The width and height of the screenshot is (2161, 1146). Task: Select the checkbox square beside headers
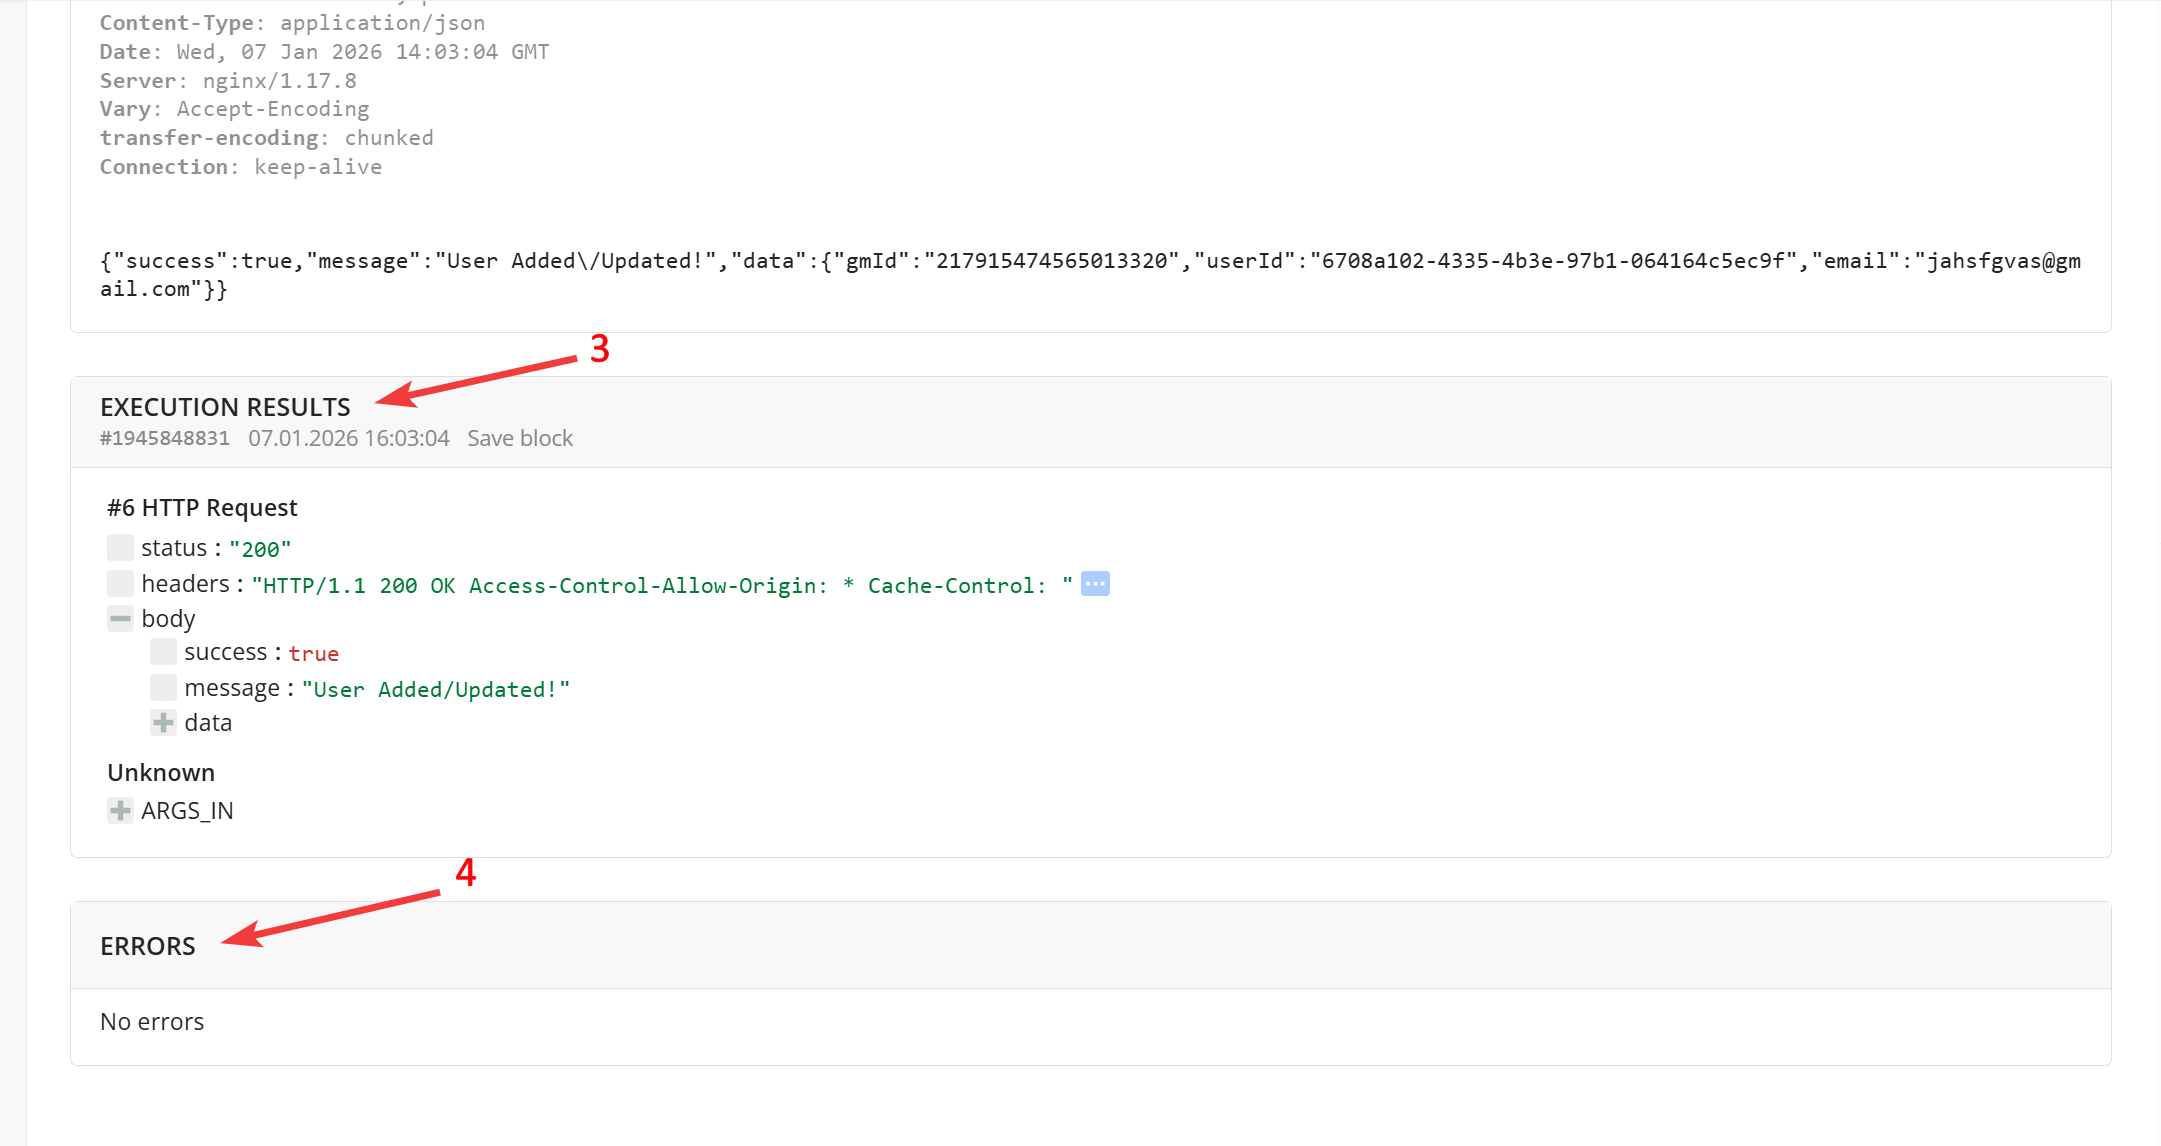(120, 583)
